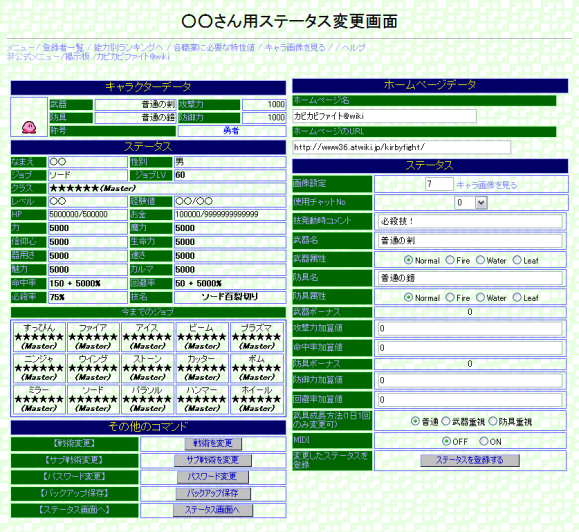Image resolution: width=579 pixels, height=532 pixels.
Task: Open the メニュー link at top
Action: coord(21,48)
